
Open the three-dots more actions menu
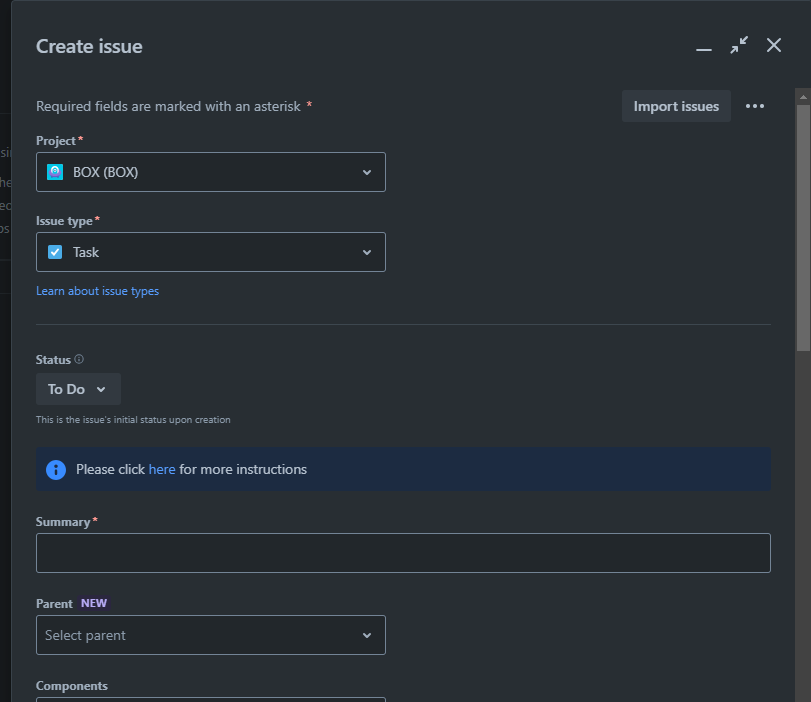point(755,106)
